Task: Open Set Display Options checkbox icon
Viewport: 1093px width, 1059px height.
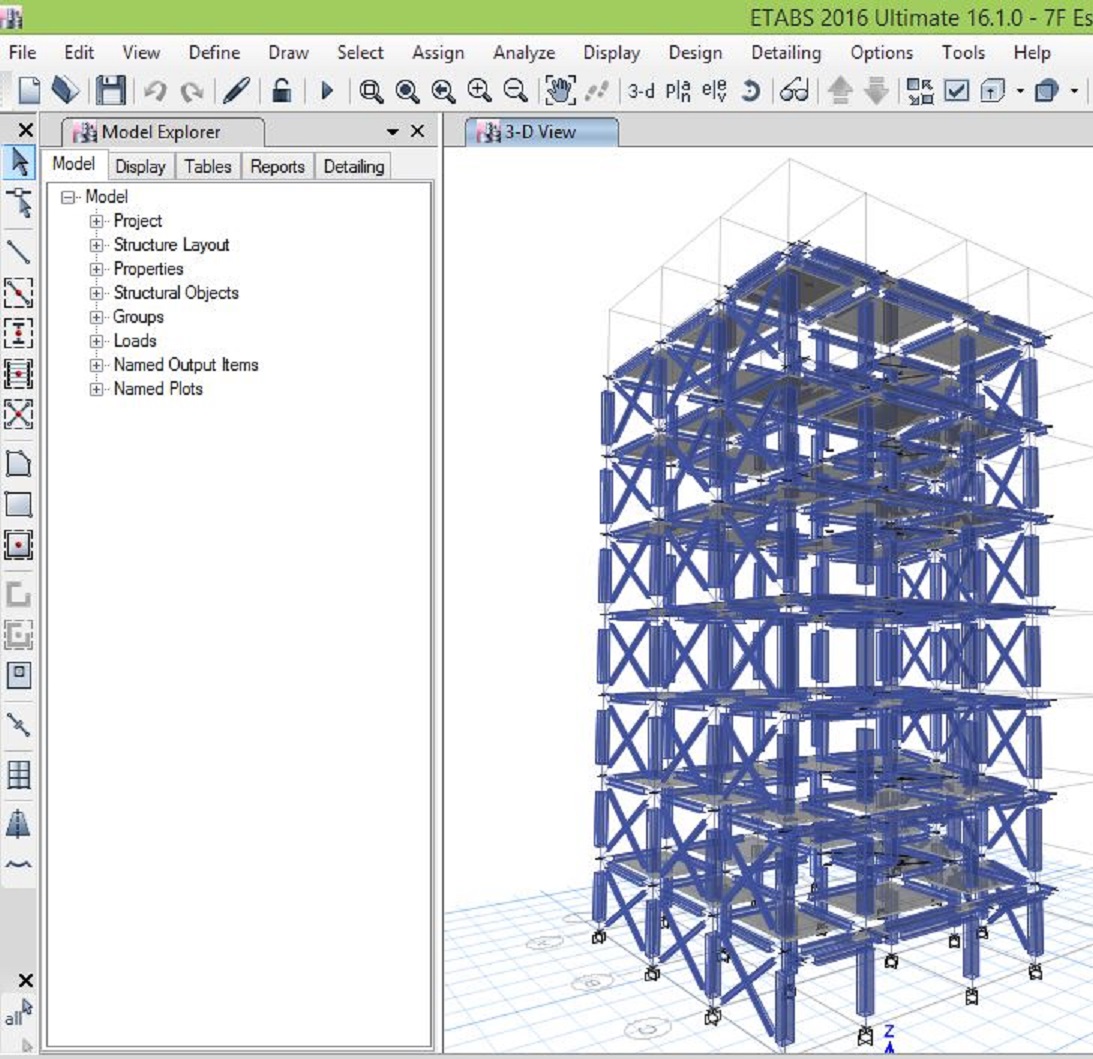Action: [956, 91]
